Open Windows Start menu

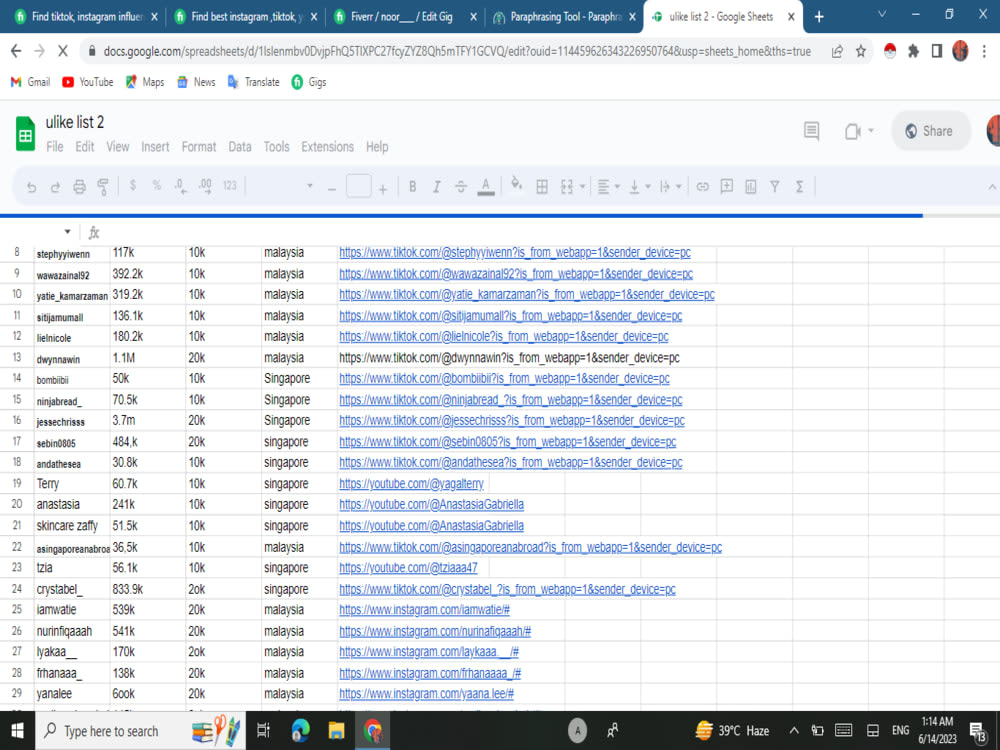pyautogui.click(x=17, y=731)
